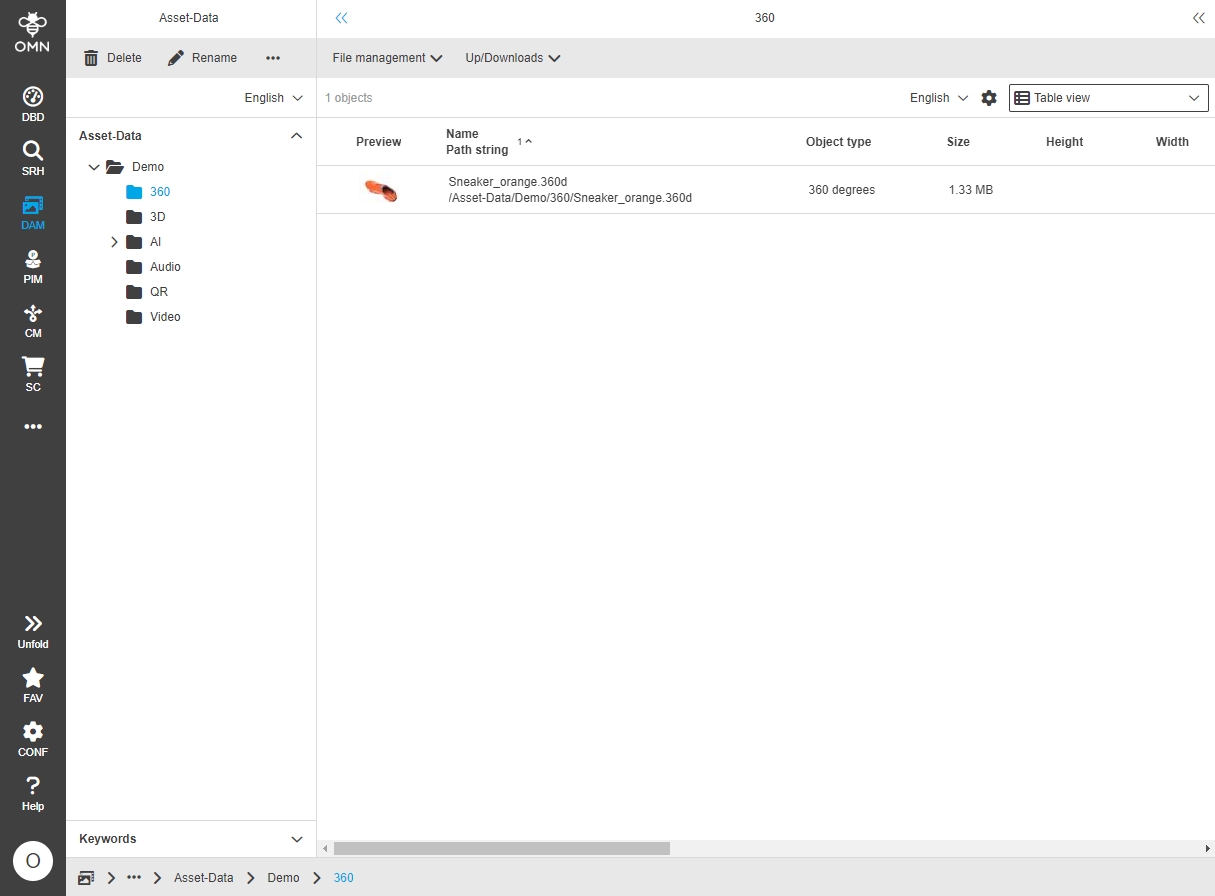Open the SRH search module
Image resolution: width=1215 pixels, height=896 pixels.
(x=33, y=158)
